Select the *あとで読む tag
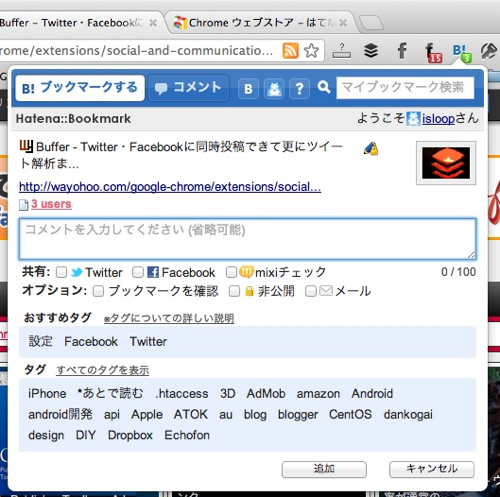Screen dimensions: 500x497 coord(110,394)
